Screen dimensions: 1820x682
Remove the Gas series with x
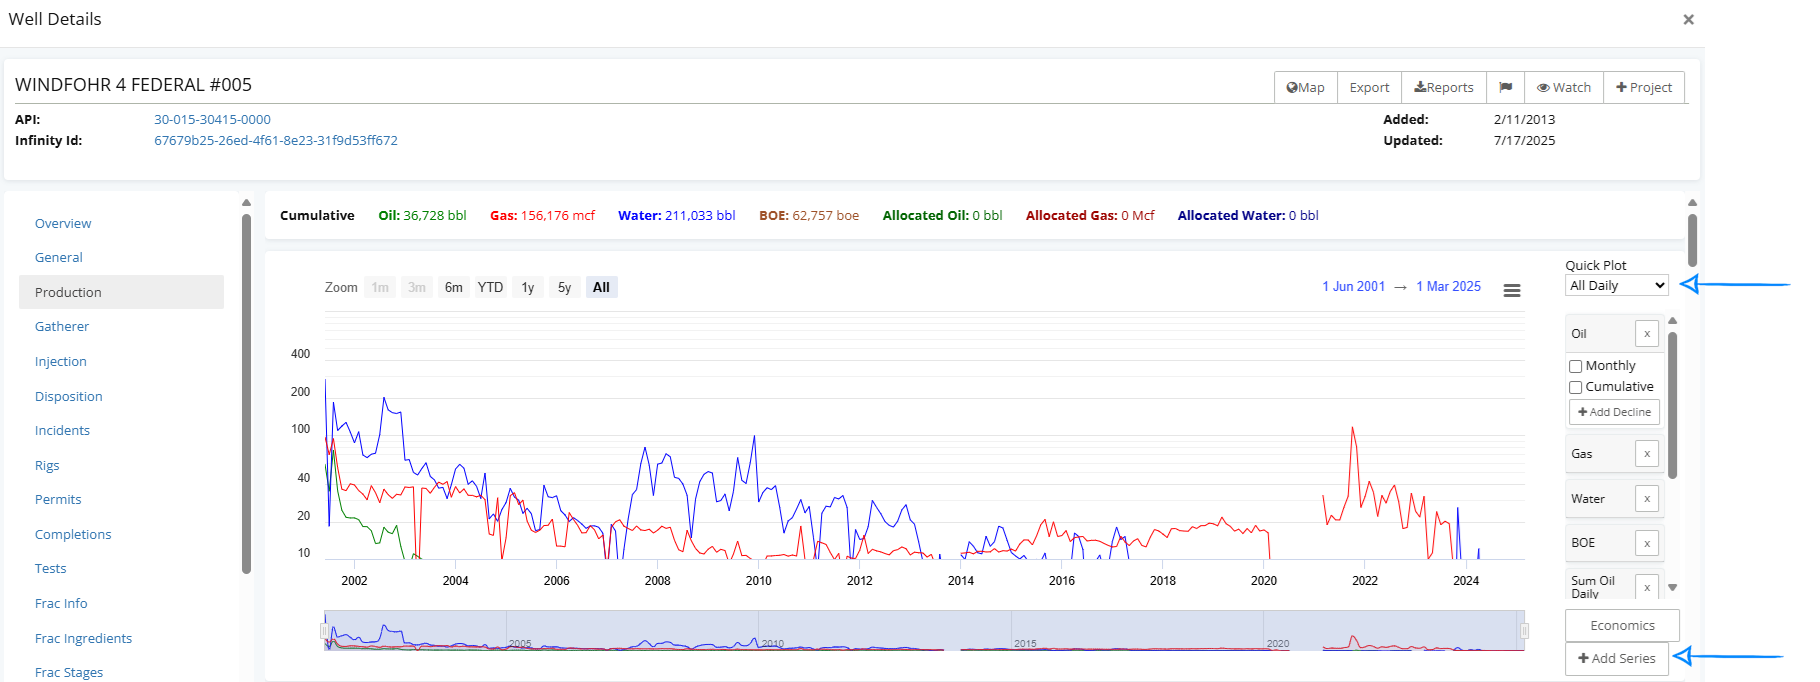click(1646, 454)
